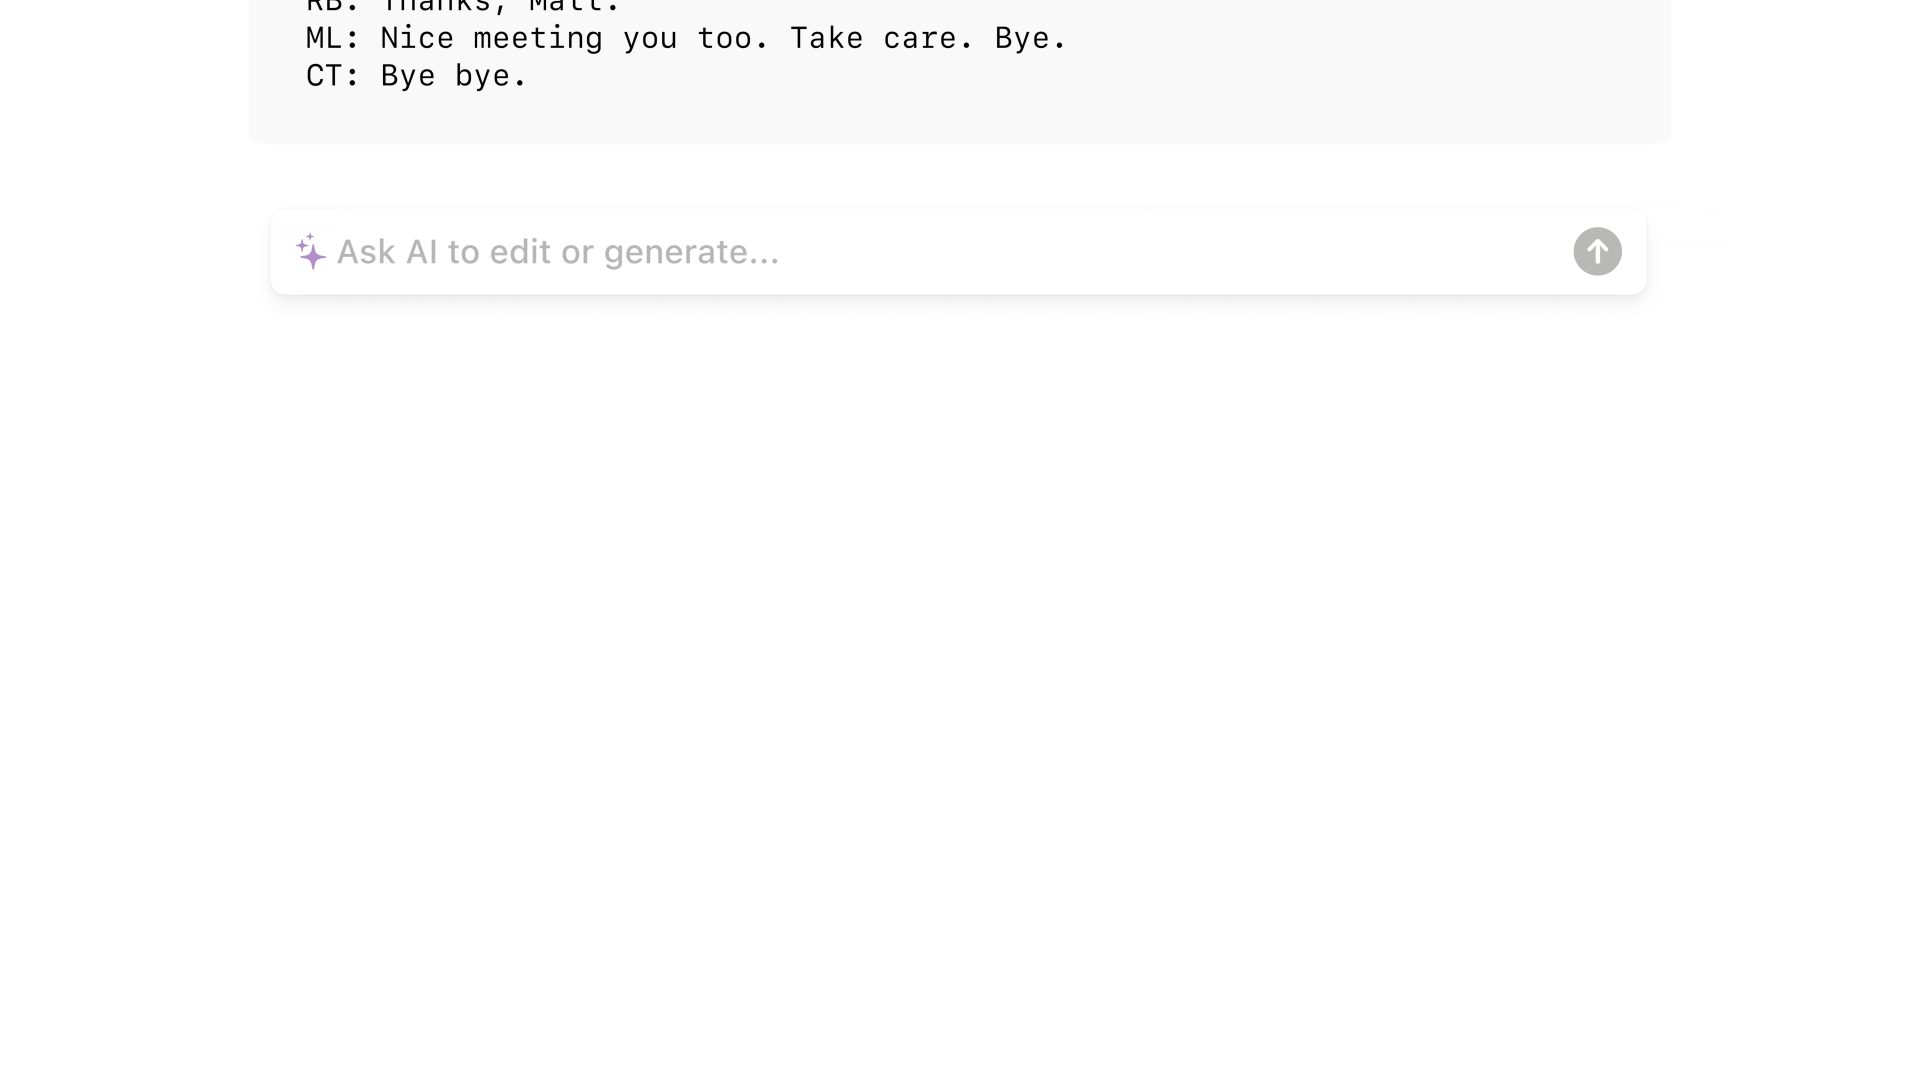
Task: Click the word 'you' in ML's line
Action: tap(650, 40)
